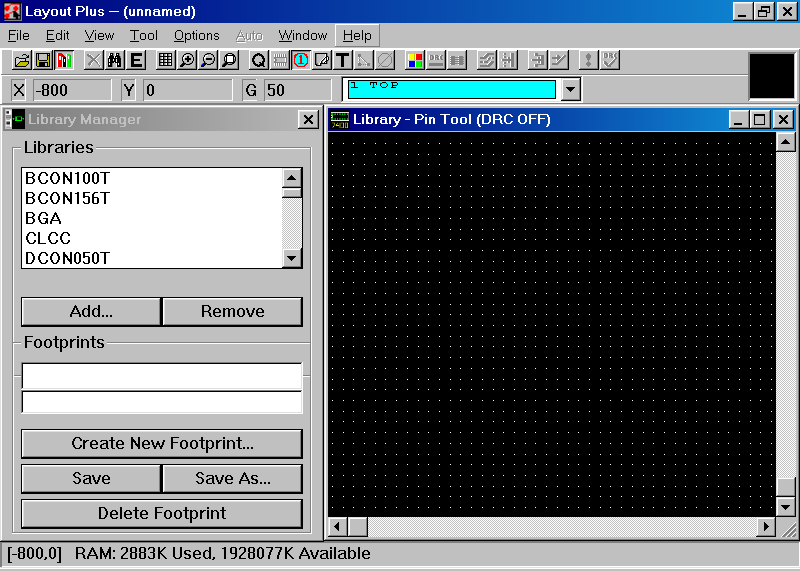Click the Library window horizontal scrollbar thumb
800x571 pixels.
(358, 527)
